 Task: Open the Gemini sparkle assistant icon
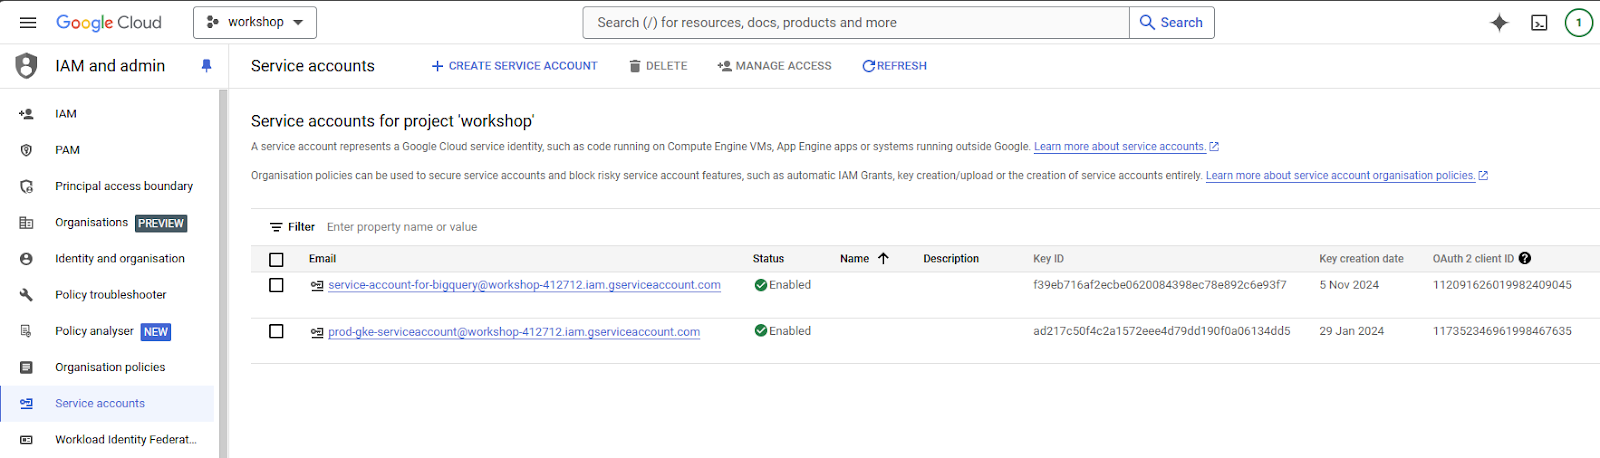point(1499,22)
